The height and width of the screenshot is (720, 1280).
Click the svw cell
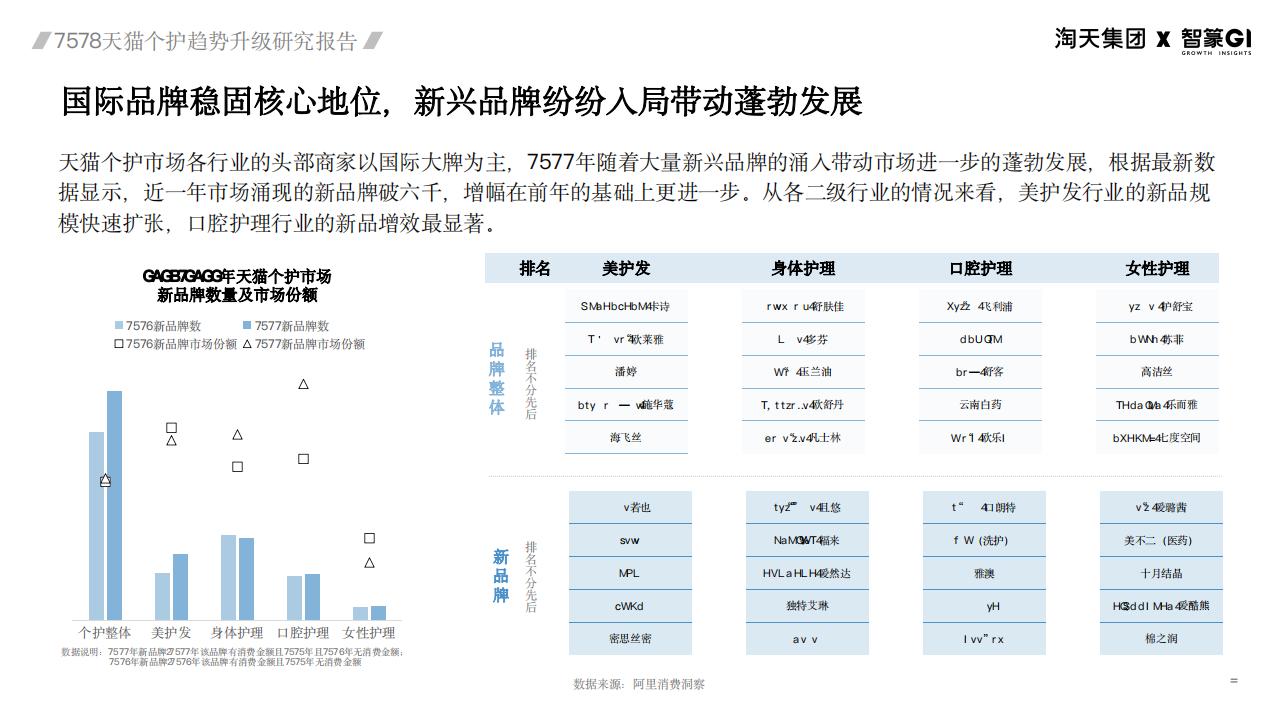click(630, 540)
